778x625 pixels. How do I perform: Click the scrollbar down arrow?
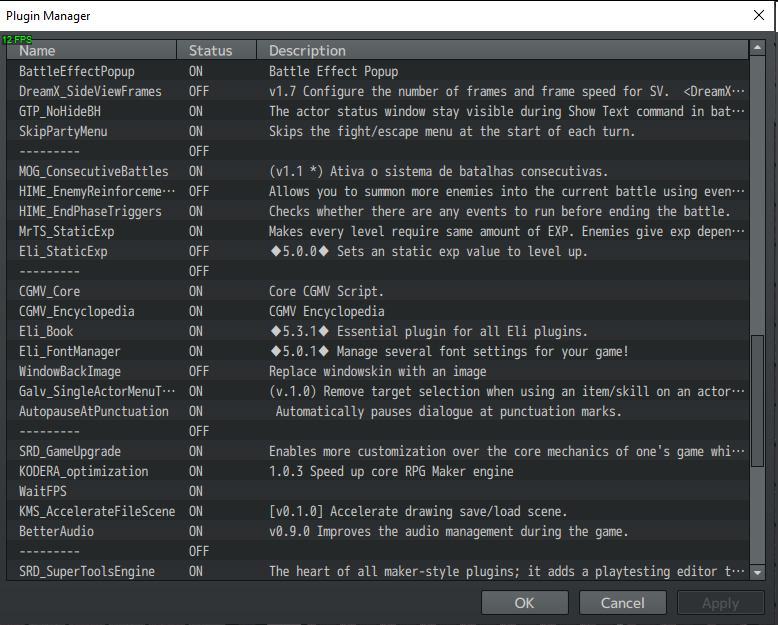point(757,572)
